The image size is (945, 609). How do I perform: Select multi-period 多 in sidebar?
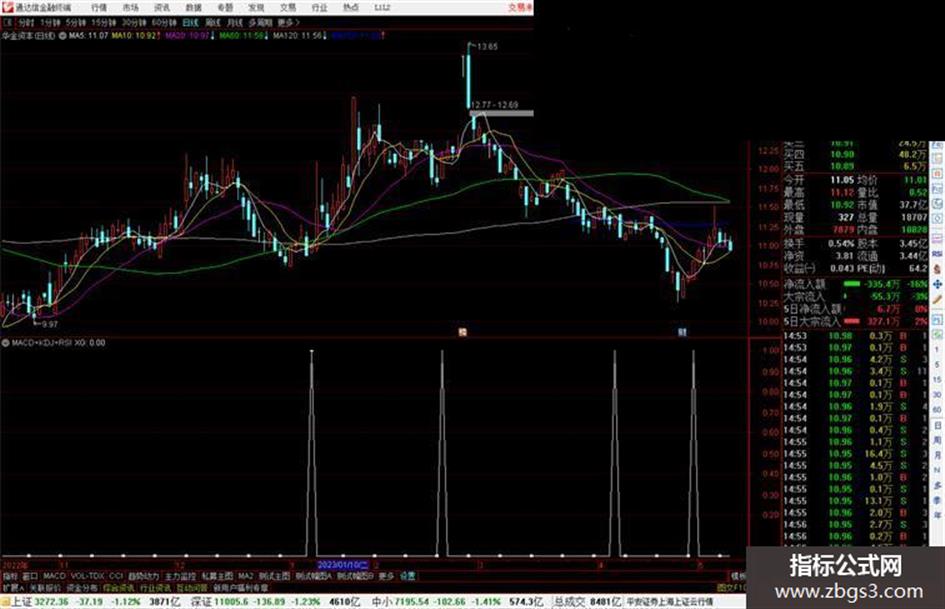click(937, 484)
